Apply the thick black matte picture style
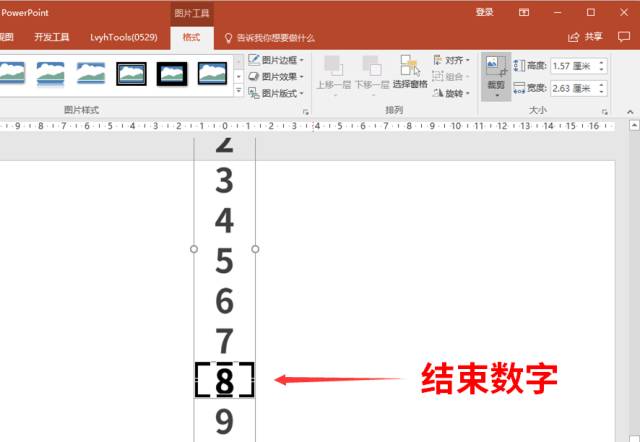Screen dimensions: 640x442 172,74
